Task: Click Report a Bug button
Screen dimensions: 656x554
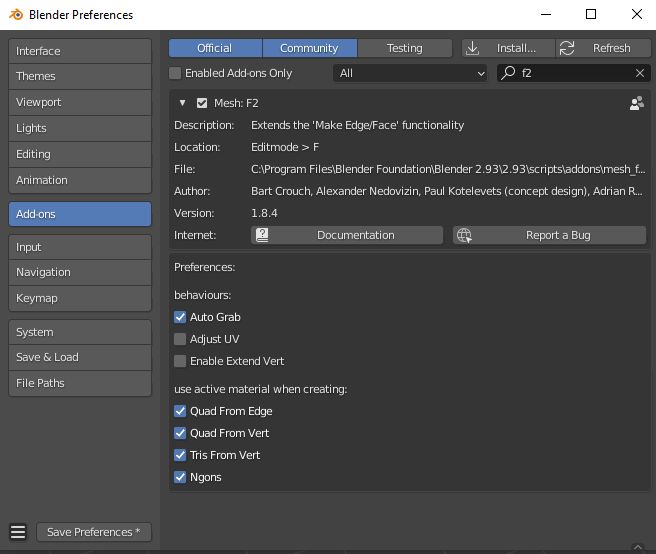Action: (x=549, y=235)
